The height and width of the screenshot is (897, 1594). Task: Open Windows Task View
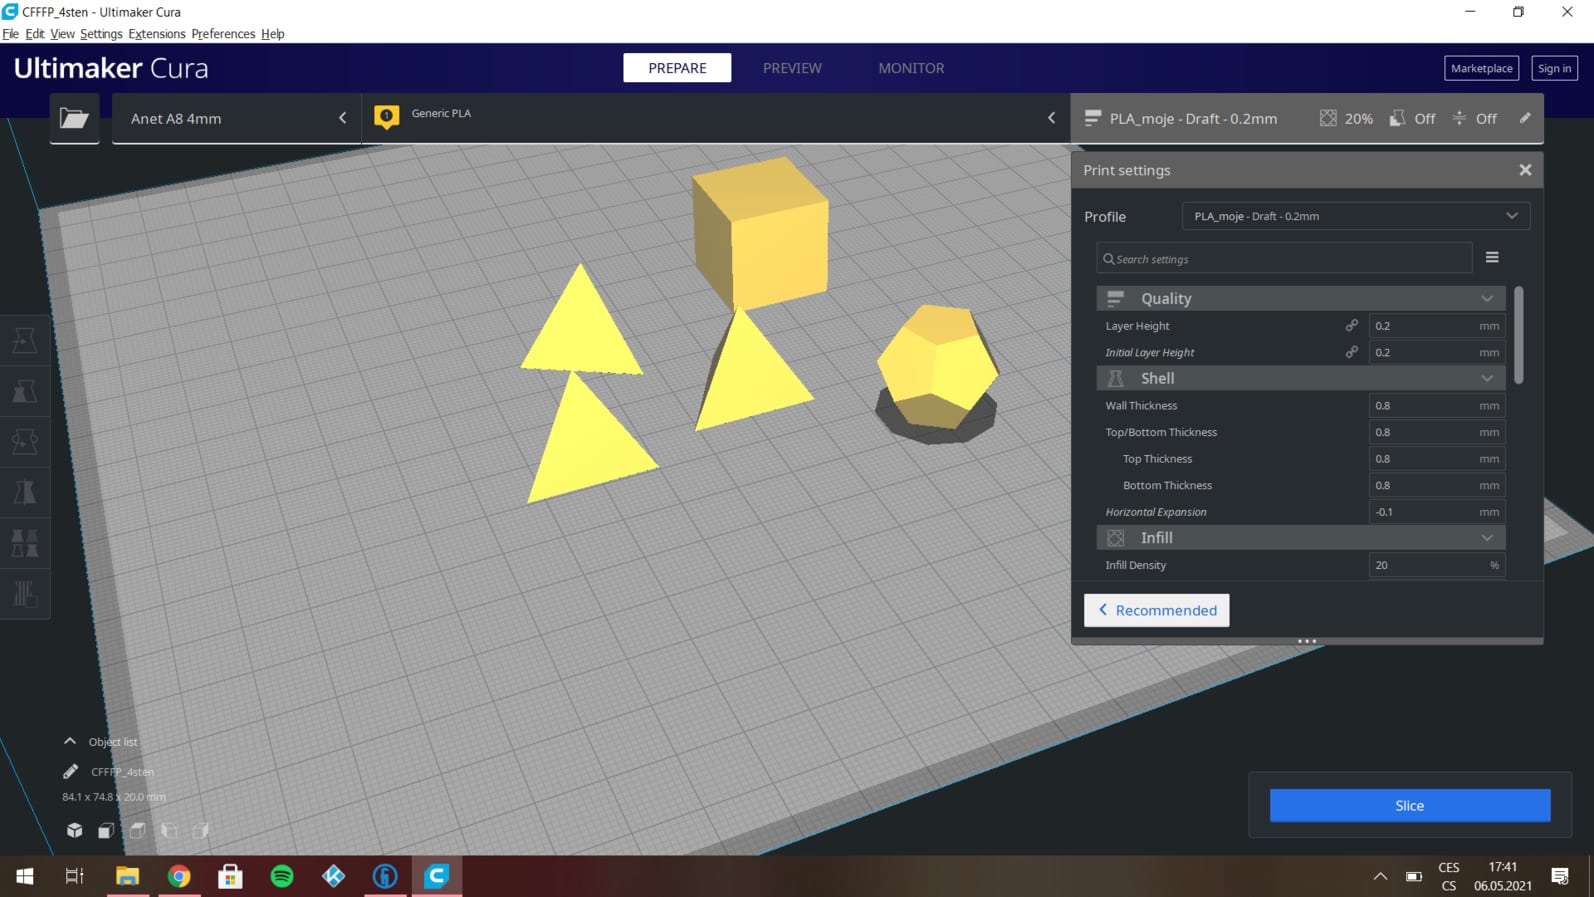point(75,876)
